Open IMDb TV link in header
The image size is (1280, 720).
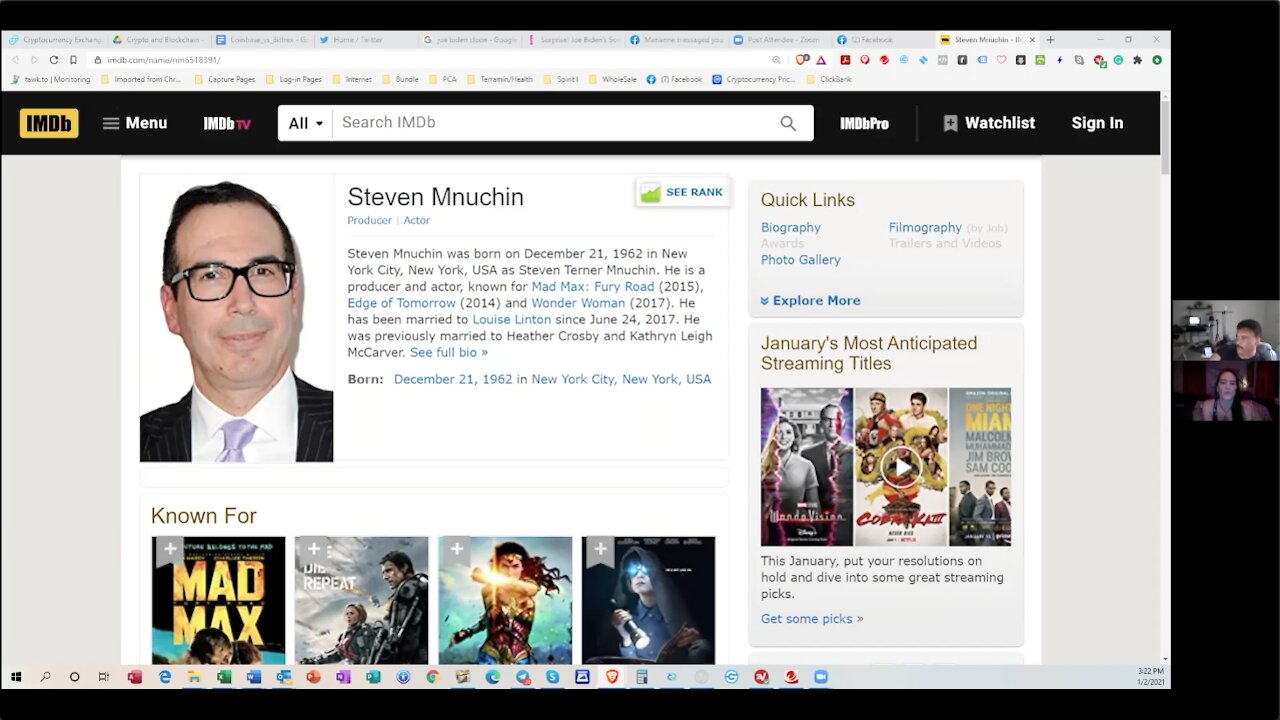[227, 124]
